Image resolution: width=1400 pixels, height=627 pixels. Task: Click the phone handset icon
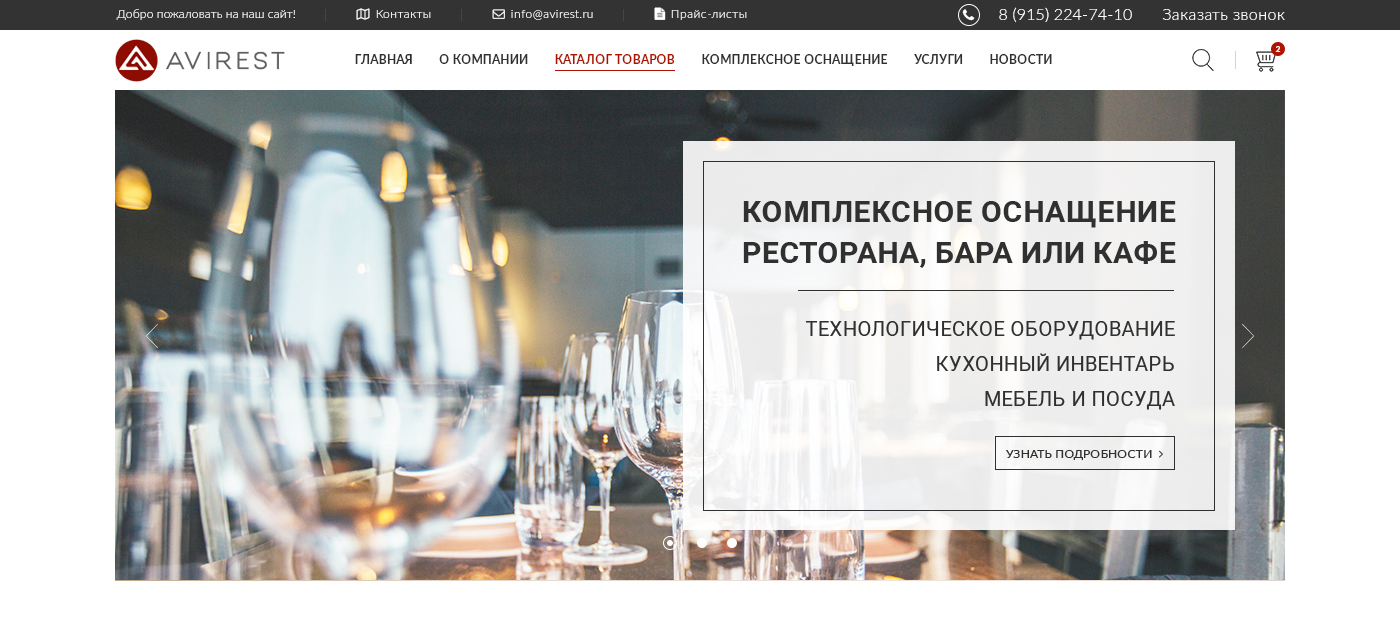(969, 15)
